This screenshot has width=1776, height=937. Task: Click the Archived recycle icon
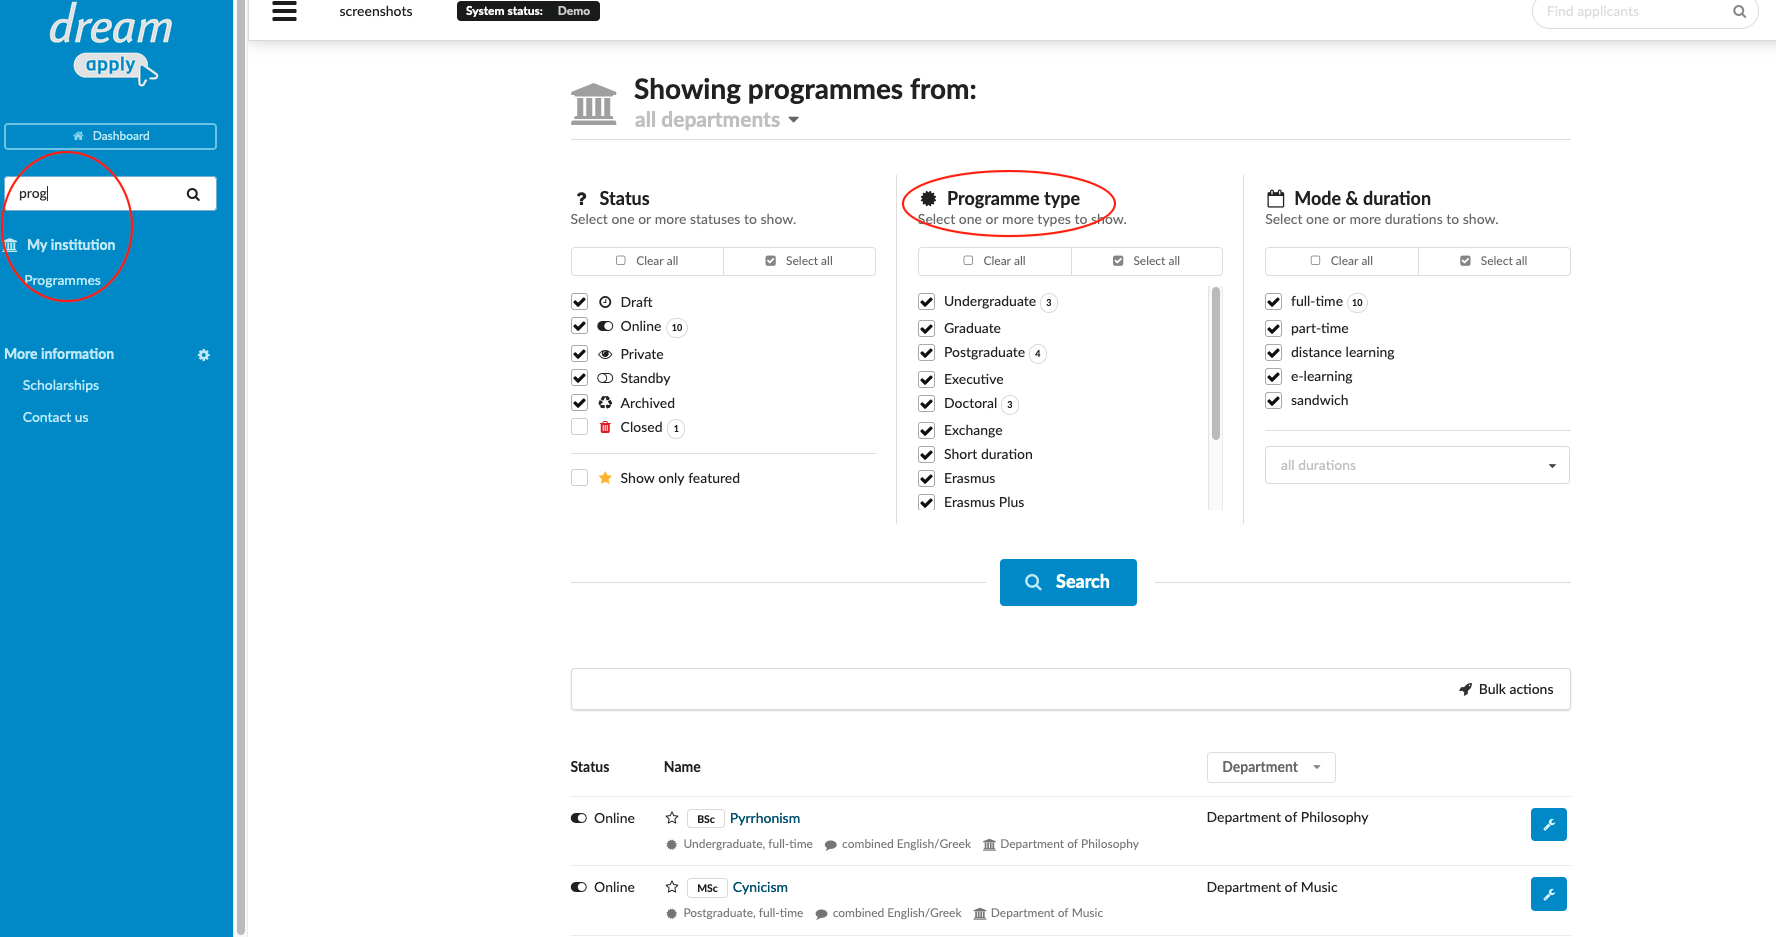click(x=605, y=403)
